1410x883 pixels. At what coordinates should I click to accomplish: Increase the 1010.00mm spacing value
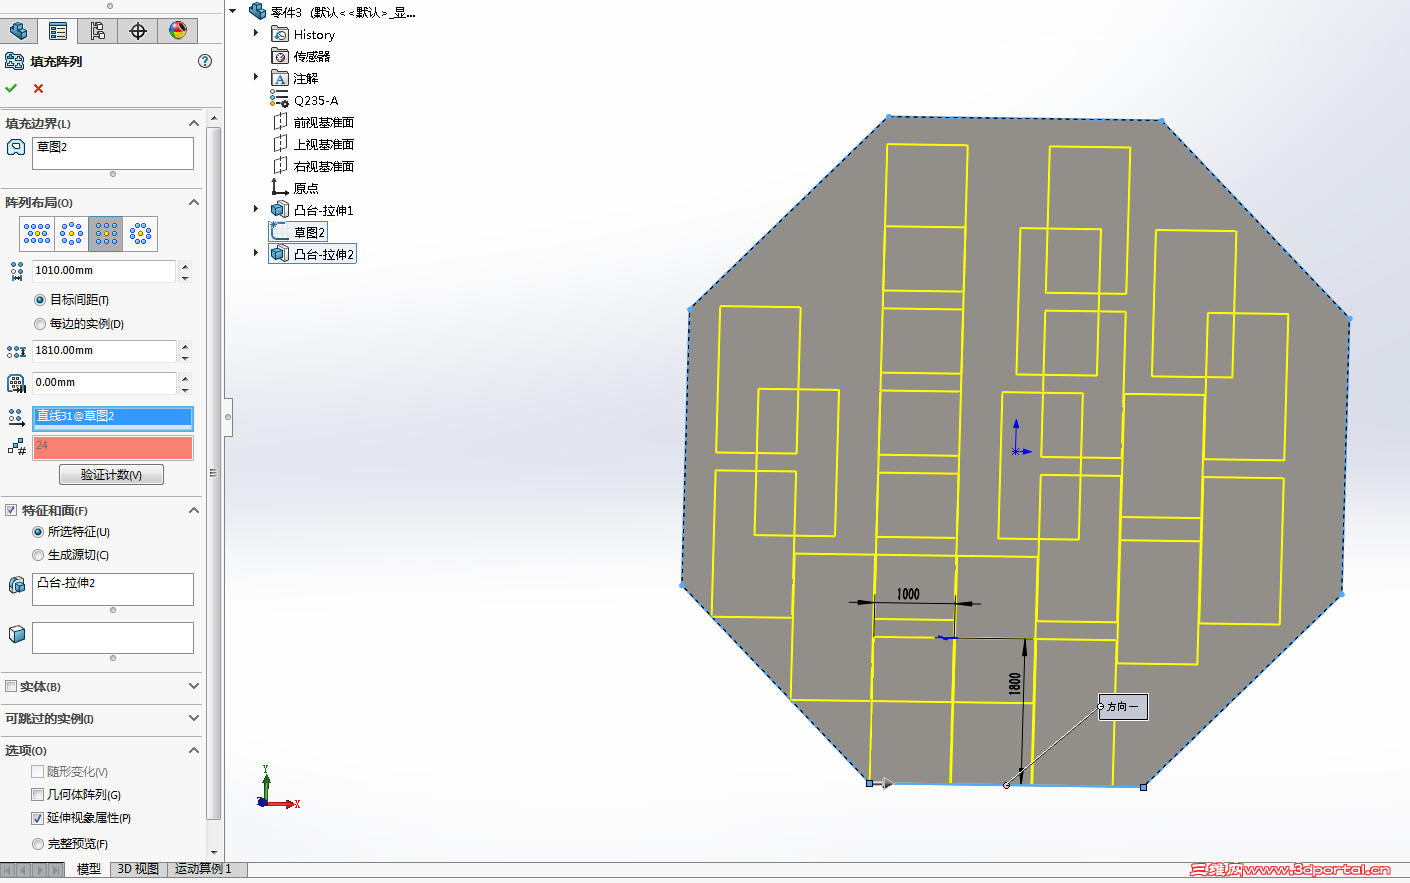(185, 265)
